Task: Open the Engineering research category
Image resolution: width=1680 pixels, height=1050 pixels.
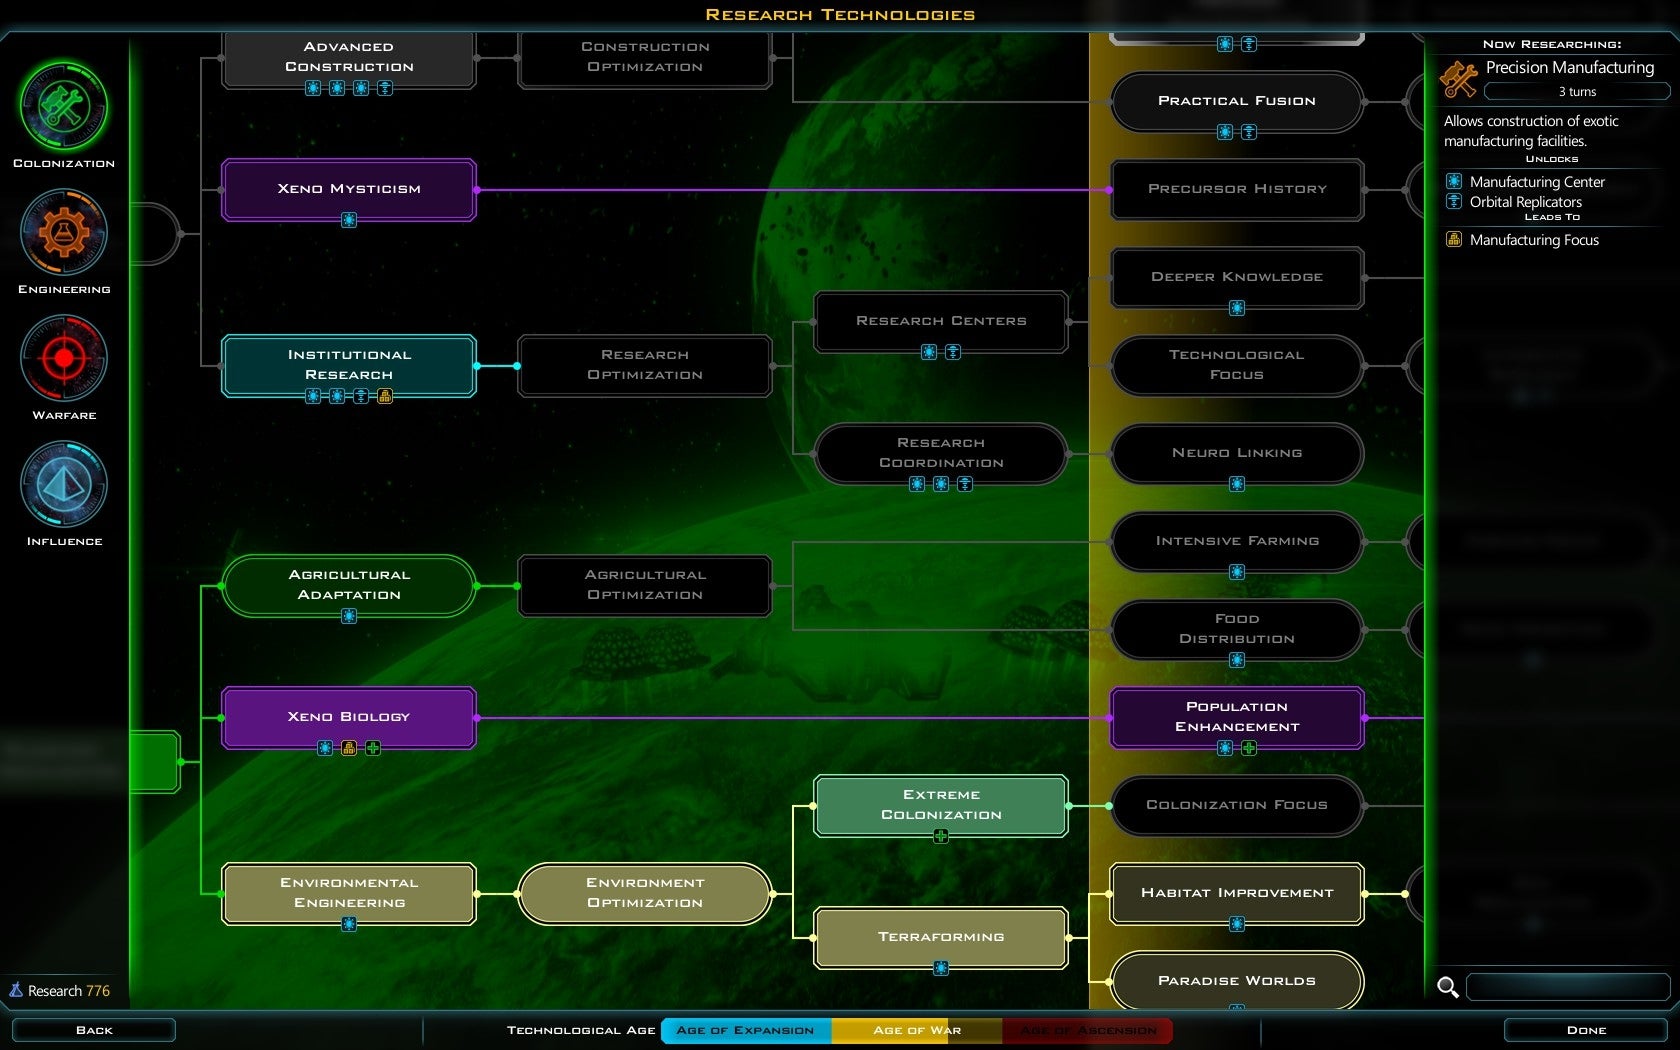Action: [x=64, y=233]
